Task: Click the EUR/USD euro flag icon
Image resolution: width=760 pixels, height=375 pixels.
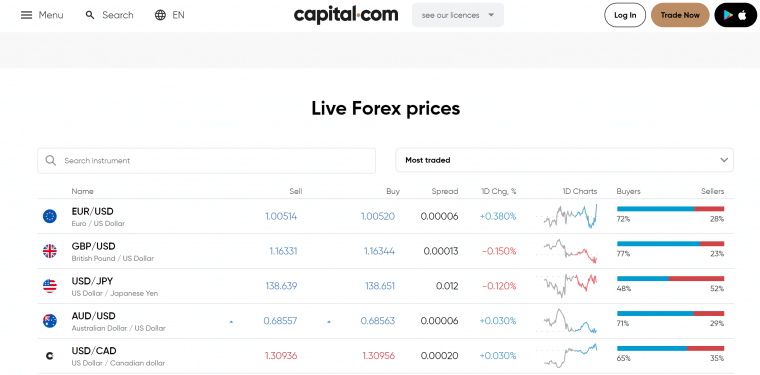Action: point(49,216)
